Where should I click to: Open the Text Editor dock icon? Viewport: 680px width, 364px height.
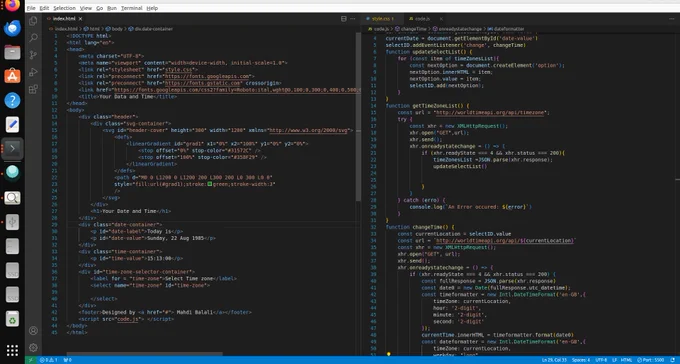pos(12,125)
